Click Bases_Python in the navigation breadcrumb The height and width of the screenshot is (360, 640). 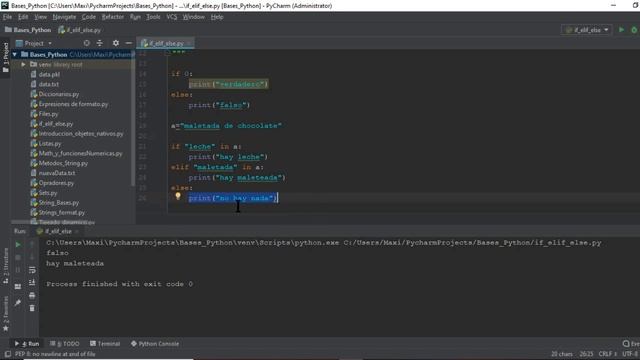coord(28,30)
